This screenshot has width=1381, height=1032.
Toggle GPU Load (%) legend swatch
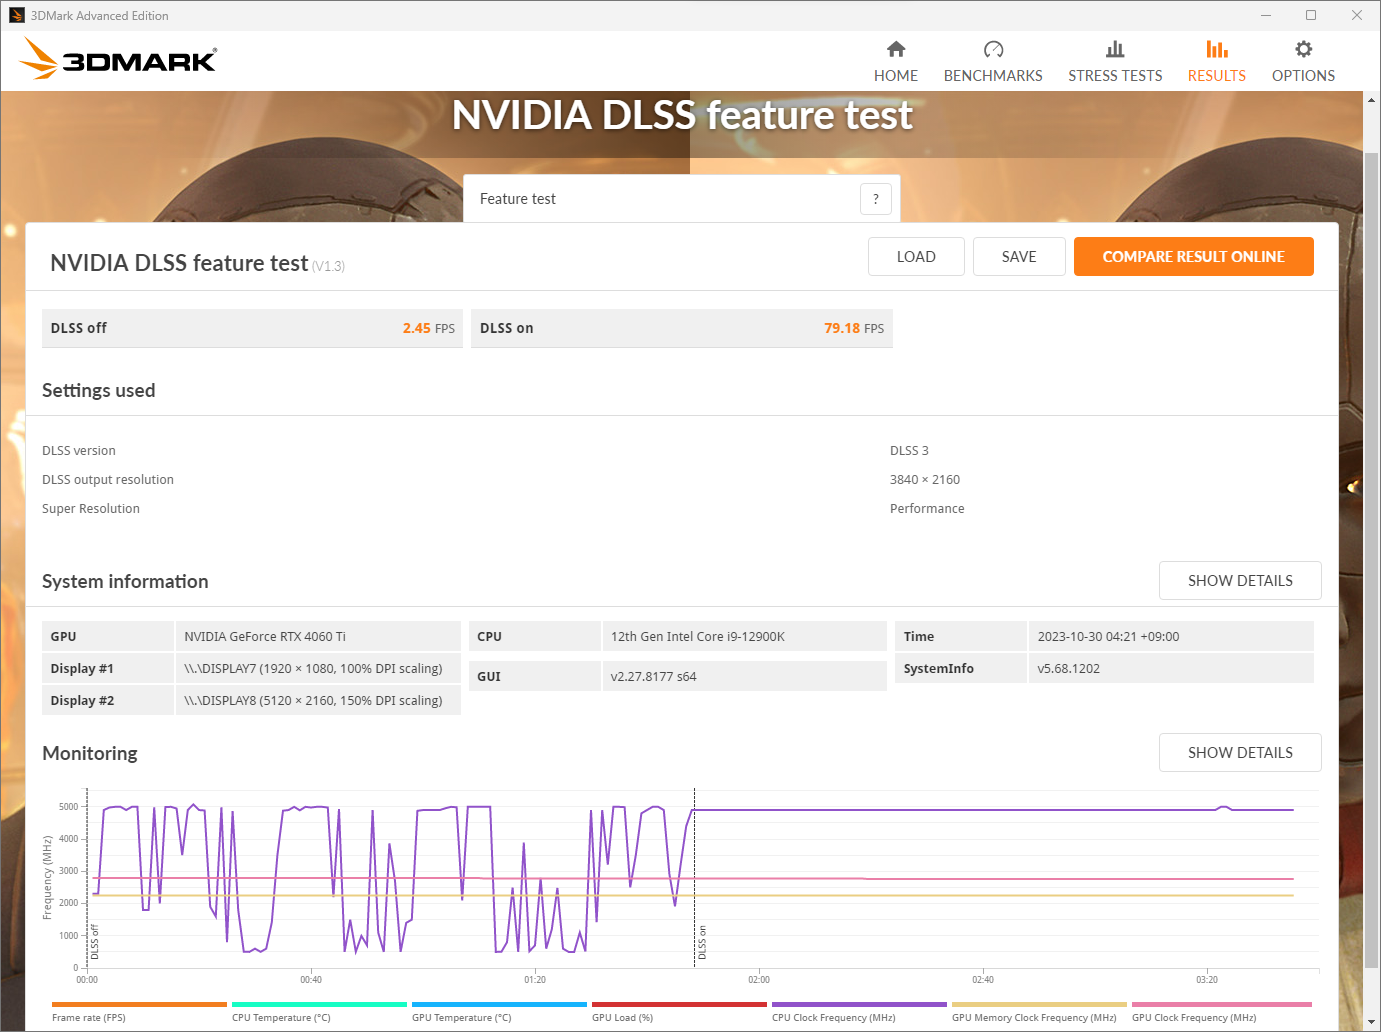(679, 1004)
